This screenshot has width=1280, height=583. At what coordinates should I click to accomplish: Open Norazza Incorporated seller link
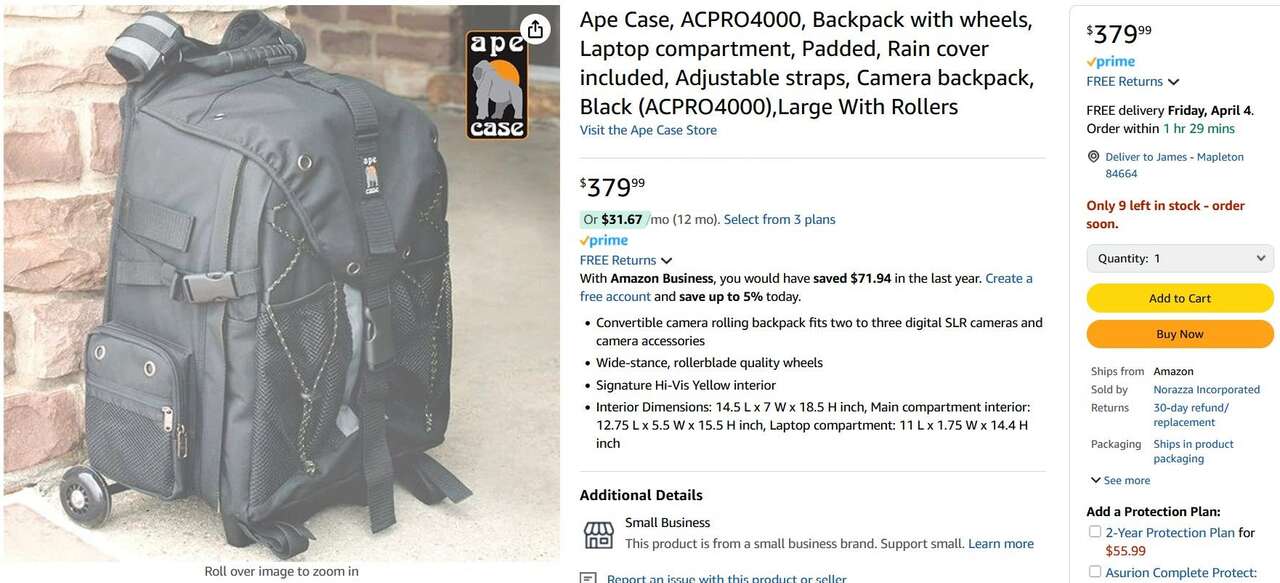1206,390
